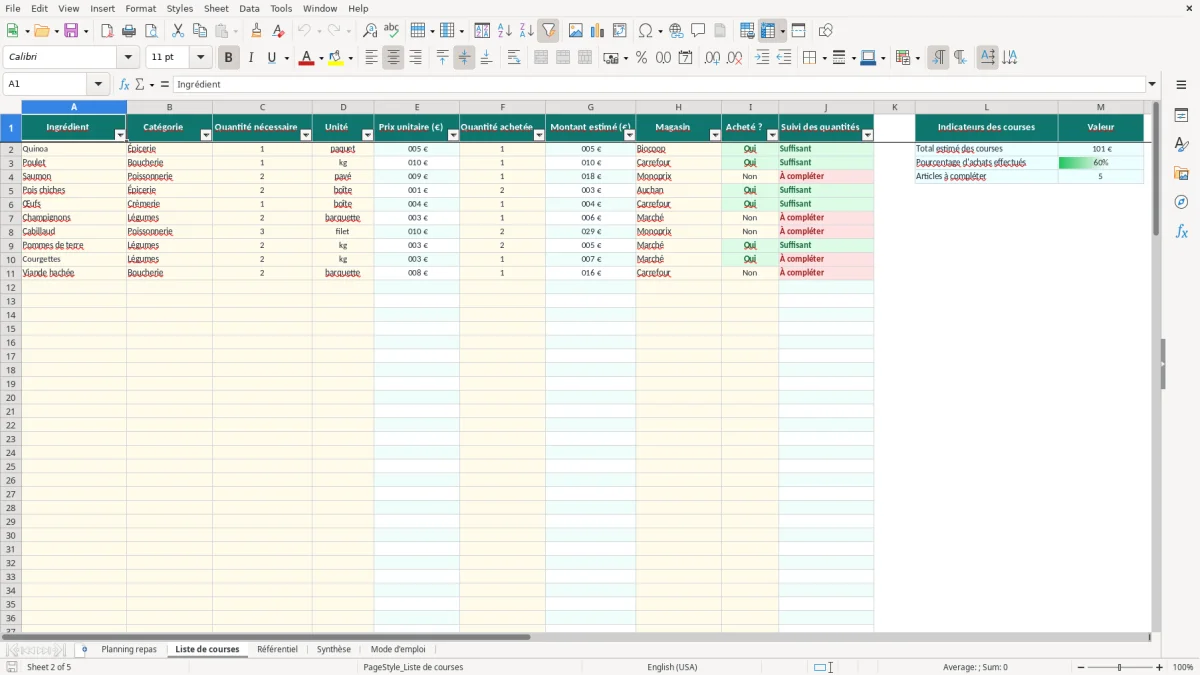1200x675 pixels.
Task: Open the sidebar Gallery panel icon
Action: 1181,174
